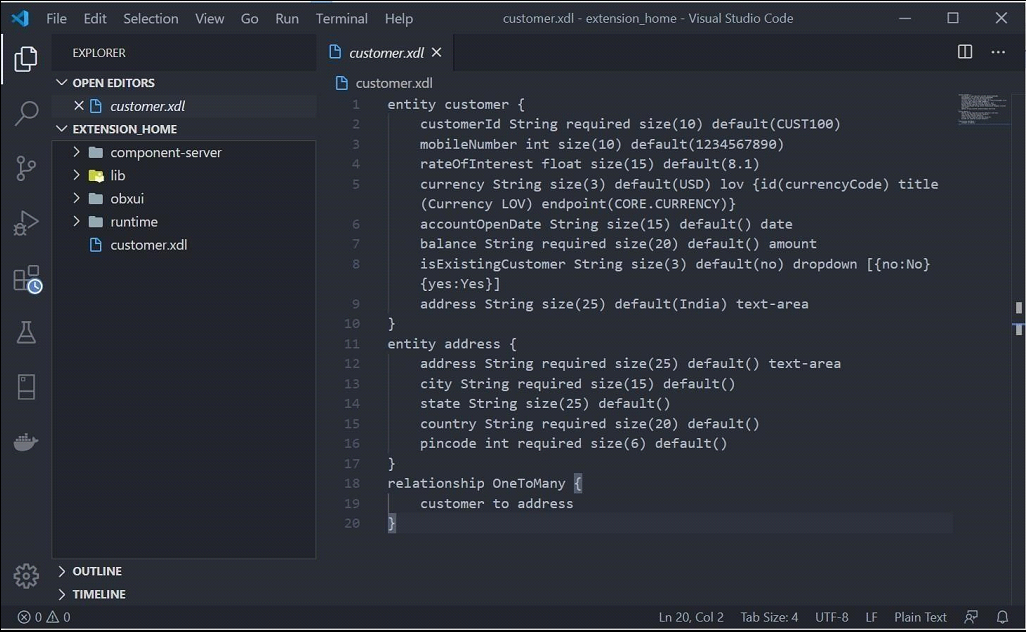
Task: Open the File menu
Action: 56,18
